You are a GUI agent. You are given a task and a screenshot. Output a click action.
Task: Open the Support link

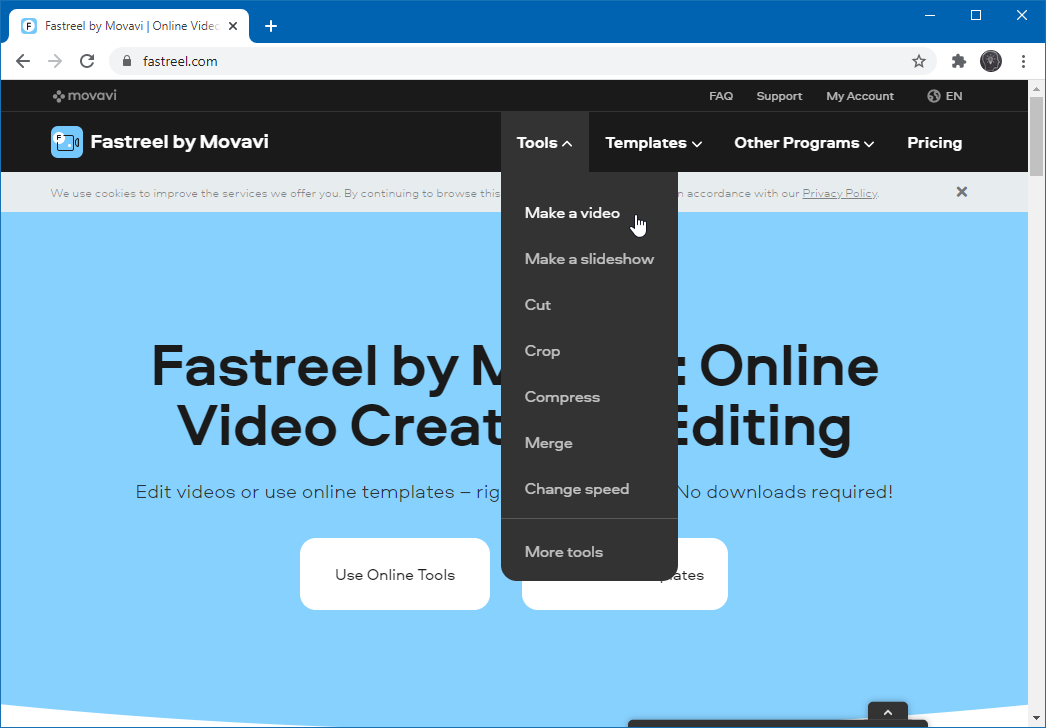(779, 96)
